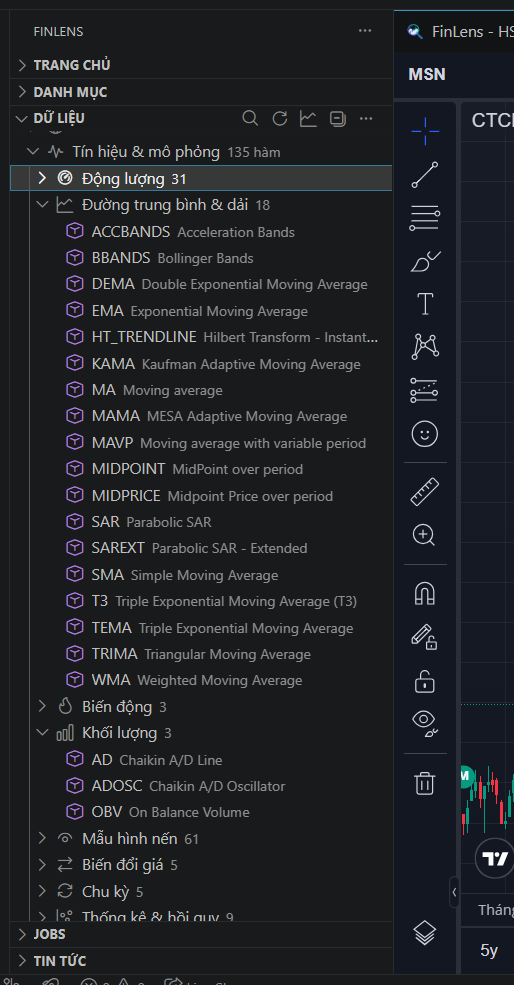Expand the TIN TỨC section

tap(201, 961)
